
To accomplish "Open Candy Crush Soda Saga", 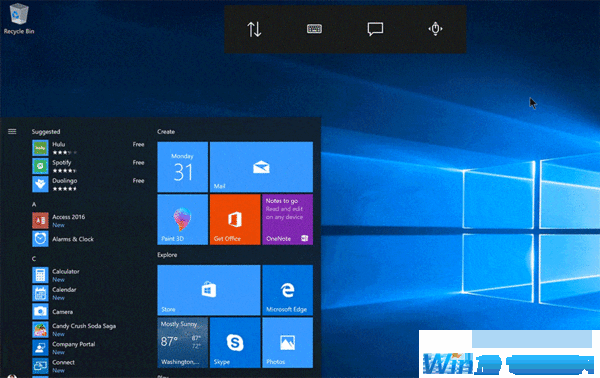I will click(x=88, y=329).
